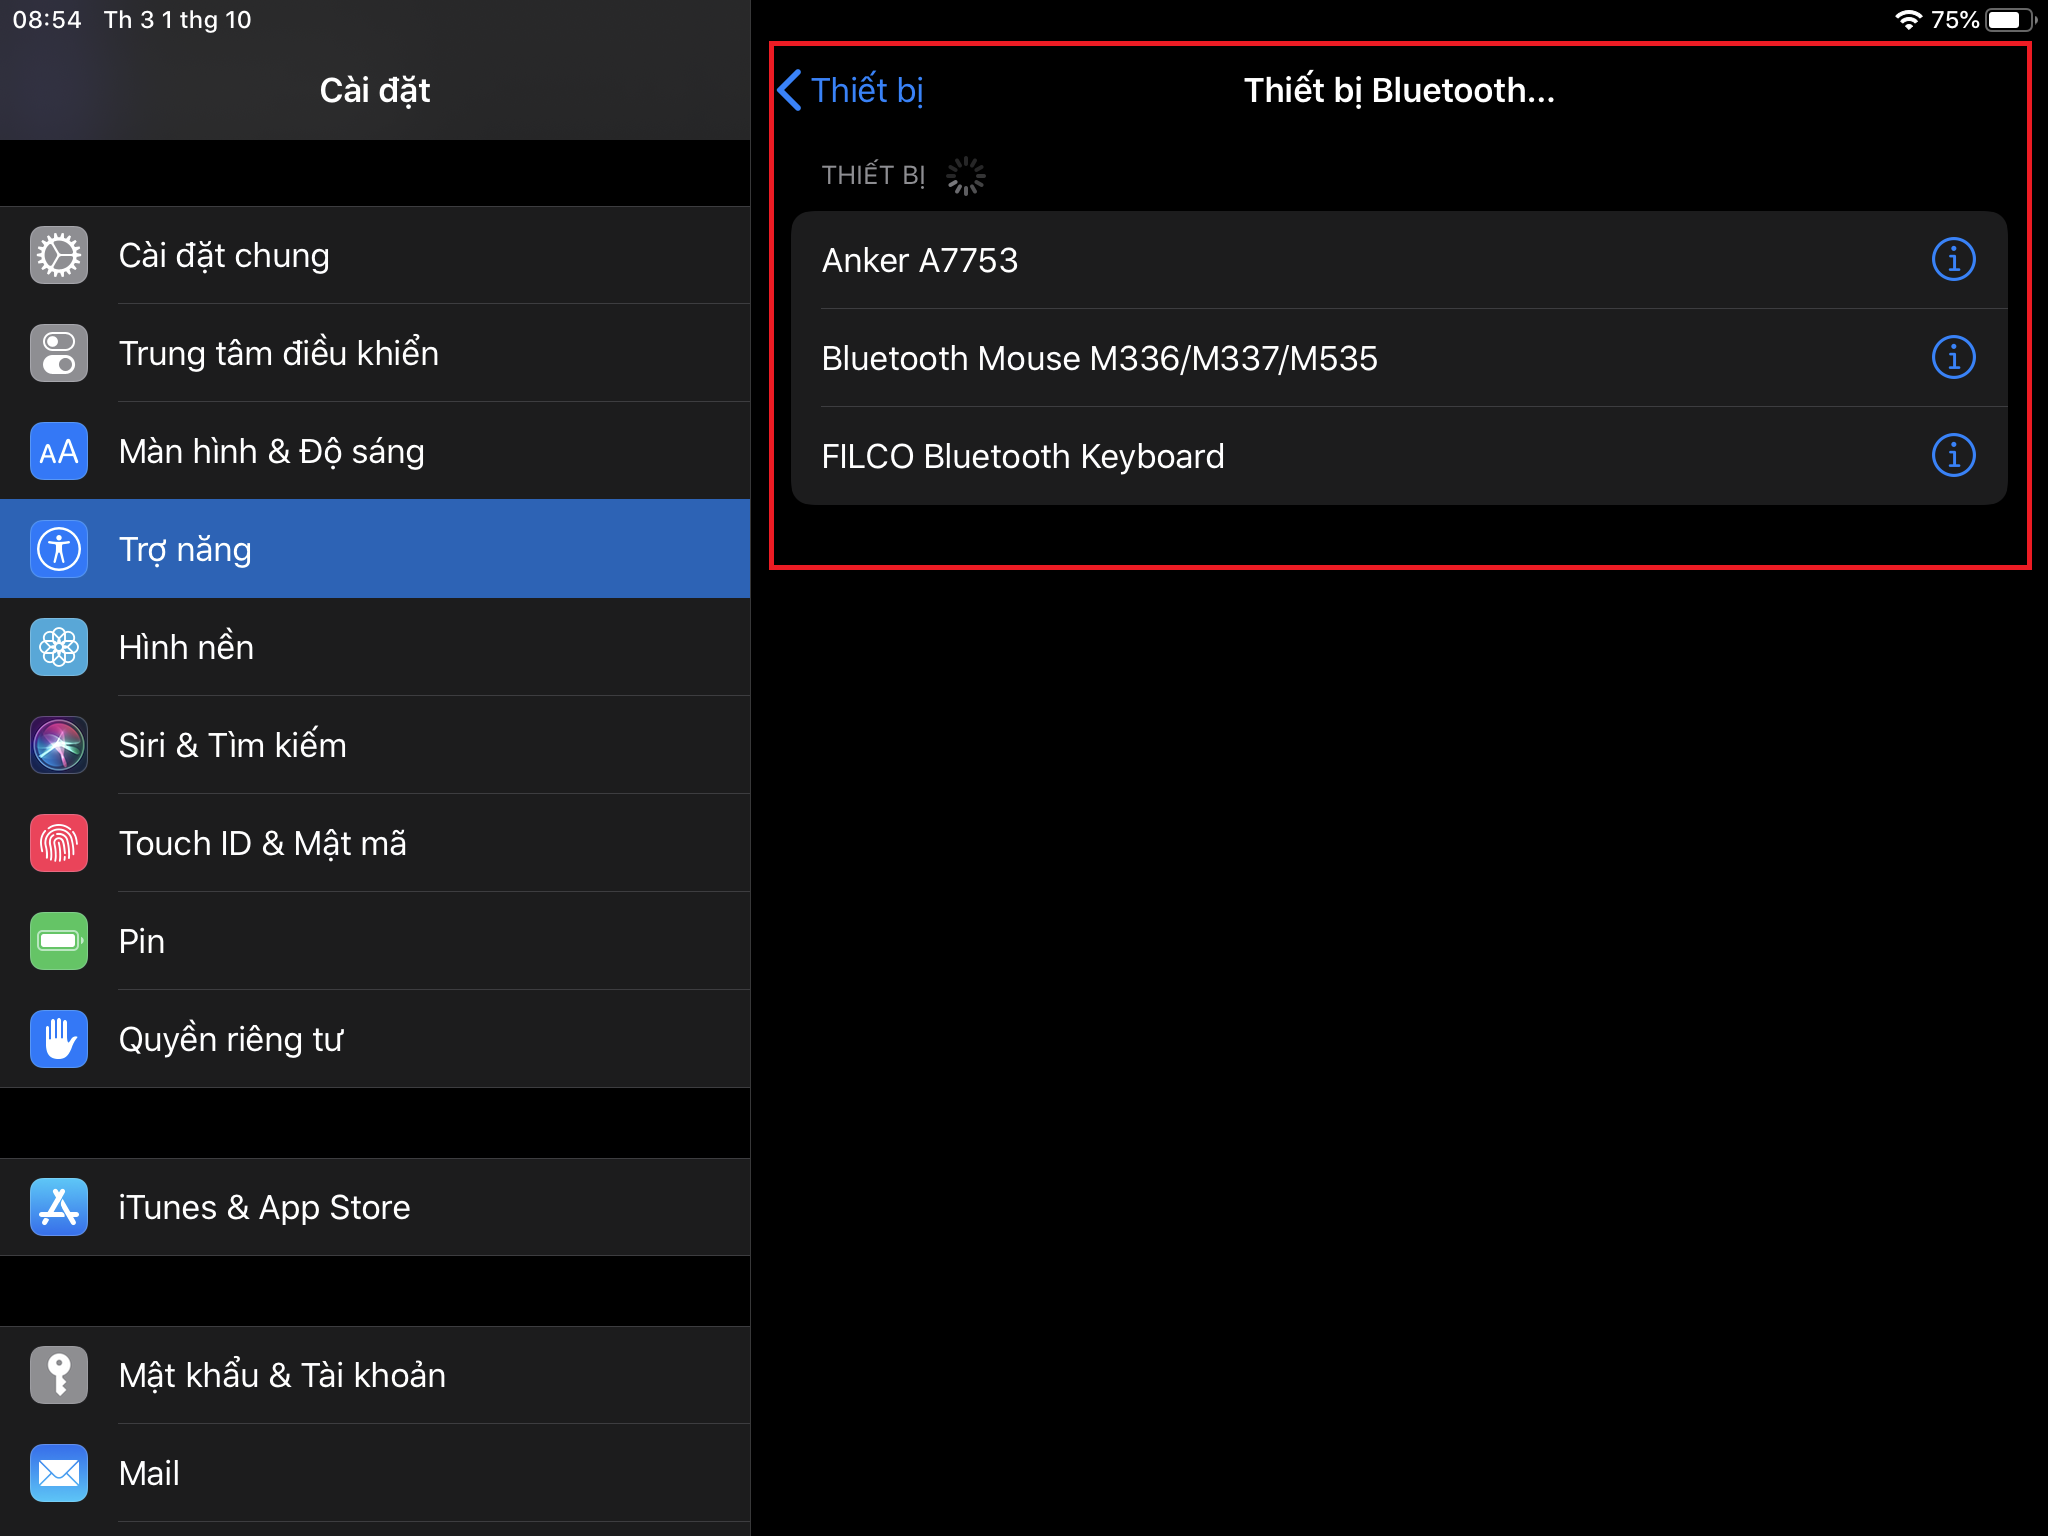Tap the Wi-Fi status icon
2048x1536 pixels.
(1908, 20)
